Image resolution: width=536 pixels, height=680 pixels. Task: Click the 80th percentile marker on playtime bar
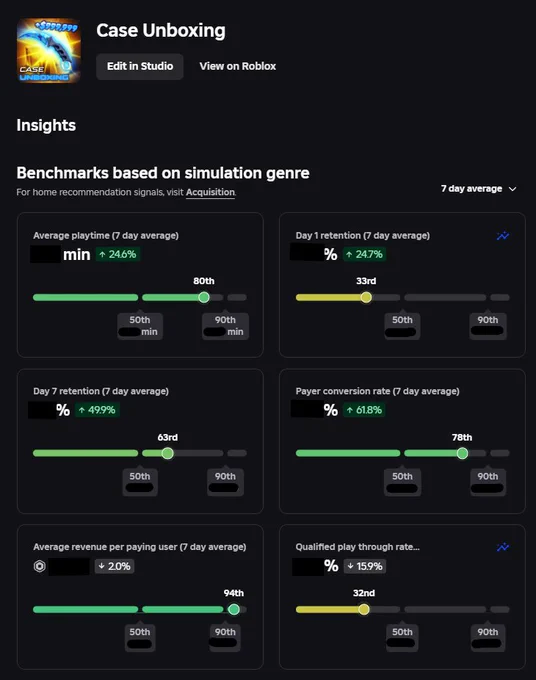(x=204, y=297)
